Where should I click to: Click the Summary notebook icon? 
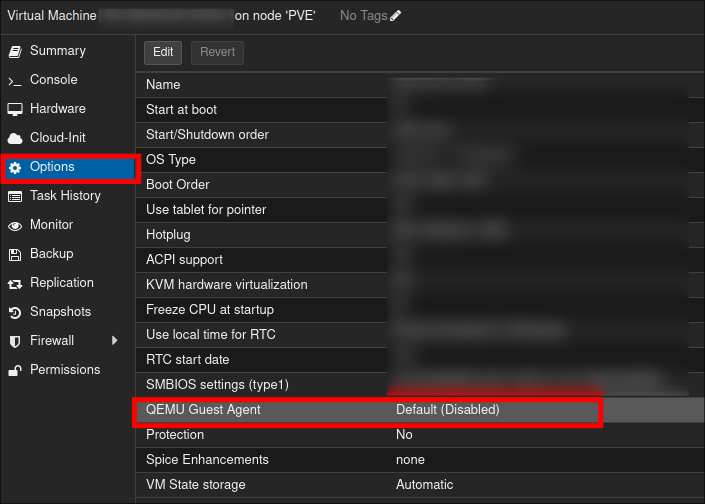pyautogui.click(x=15, y=51)
